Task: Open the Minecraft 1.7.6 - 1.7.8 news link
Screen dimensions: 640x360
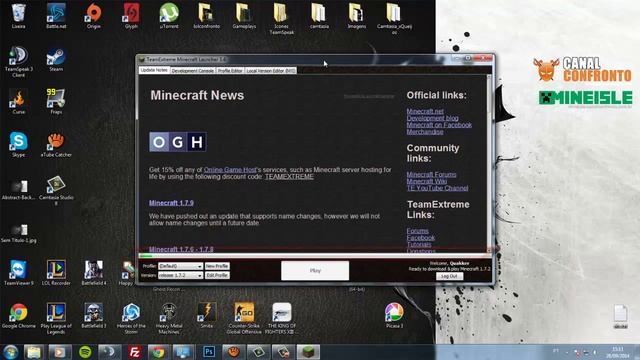Action: tap(181, 249)
